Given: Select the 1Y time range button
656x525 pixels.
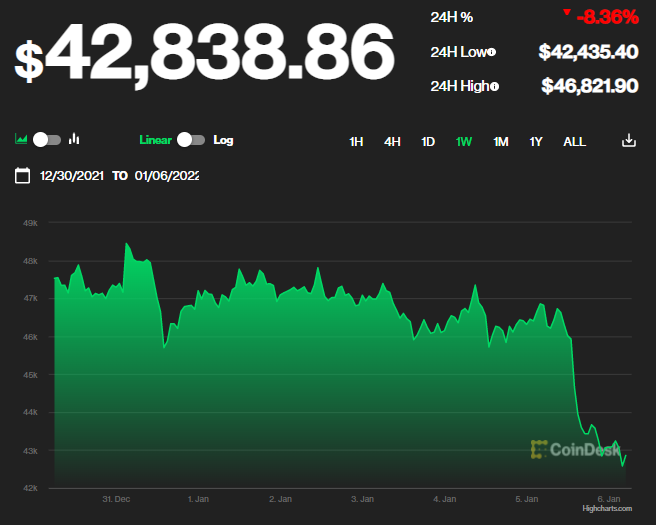Looking at the screenshot, I should pyautogui.click(x=536, y=142).
